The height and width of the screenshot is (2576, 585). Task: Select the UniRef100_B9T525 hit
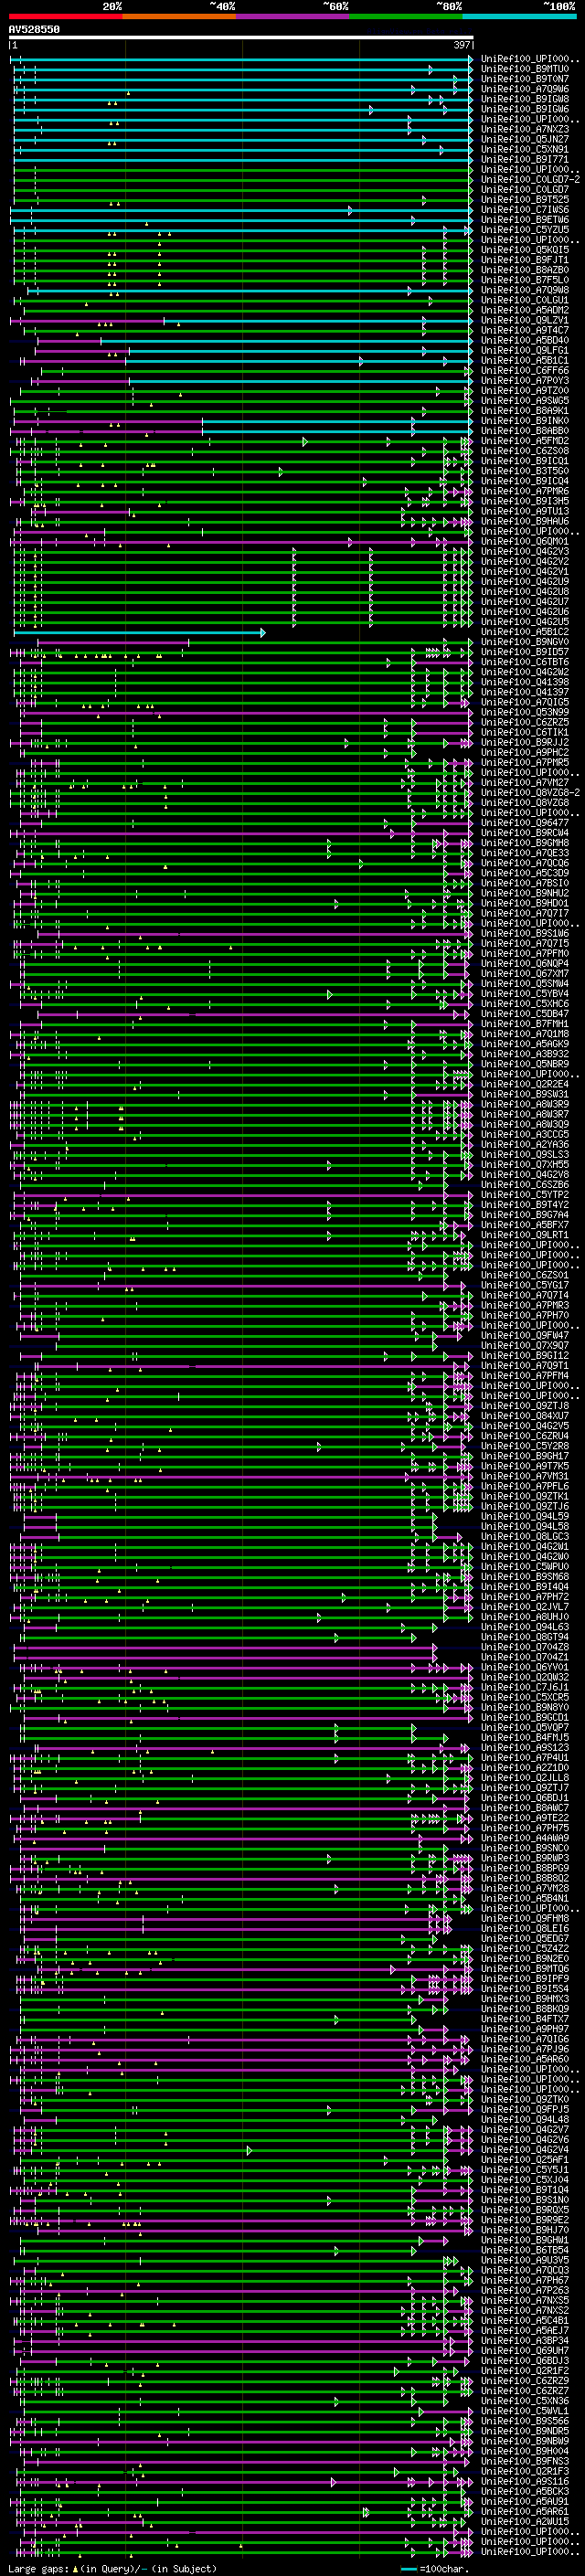tap(525, 200)
